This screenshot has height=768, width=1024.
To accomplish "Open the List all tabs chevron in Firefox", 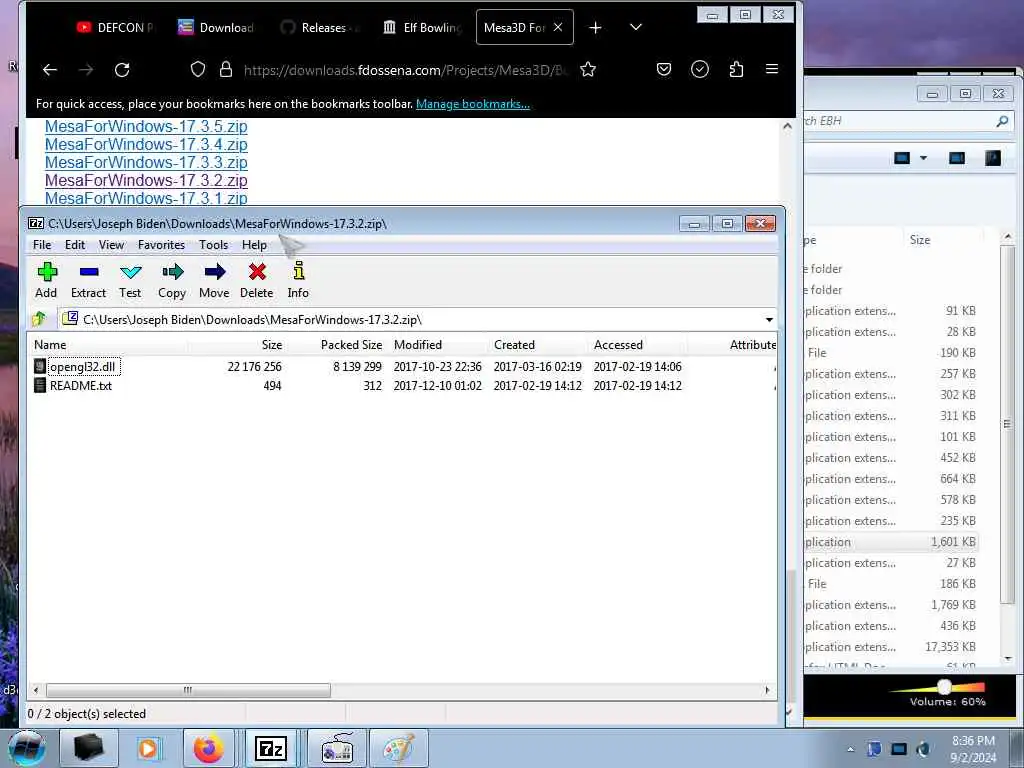I will [x=635, y=27].
